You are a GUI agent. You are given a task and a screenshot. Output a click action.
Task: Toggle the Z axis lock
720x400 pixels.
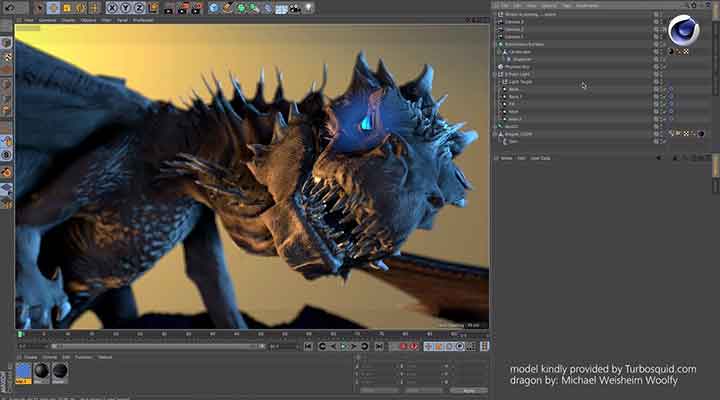pyautogui.click(x=139, y=8)
